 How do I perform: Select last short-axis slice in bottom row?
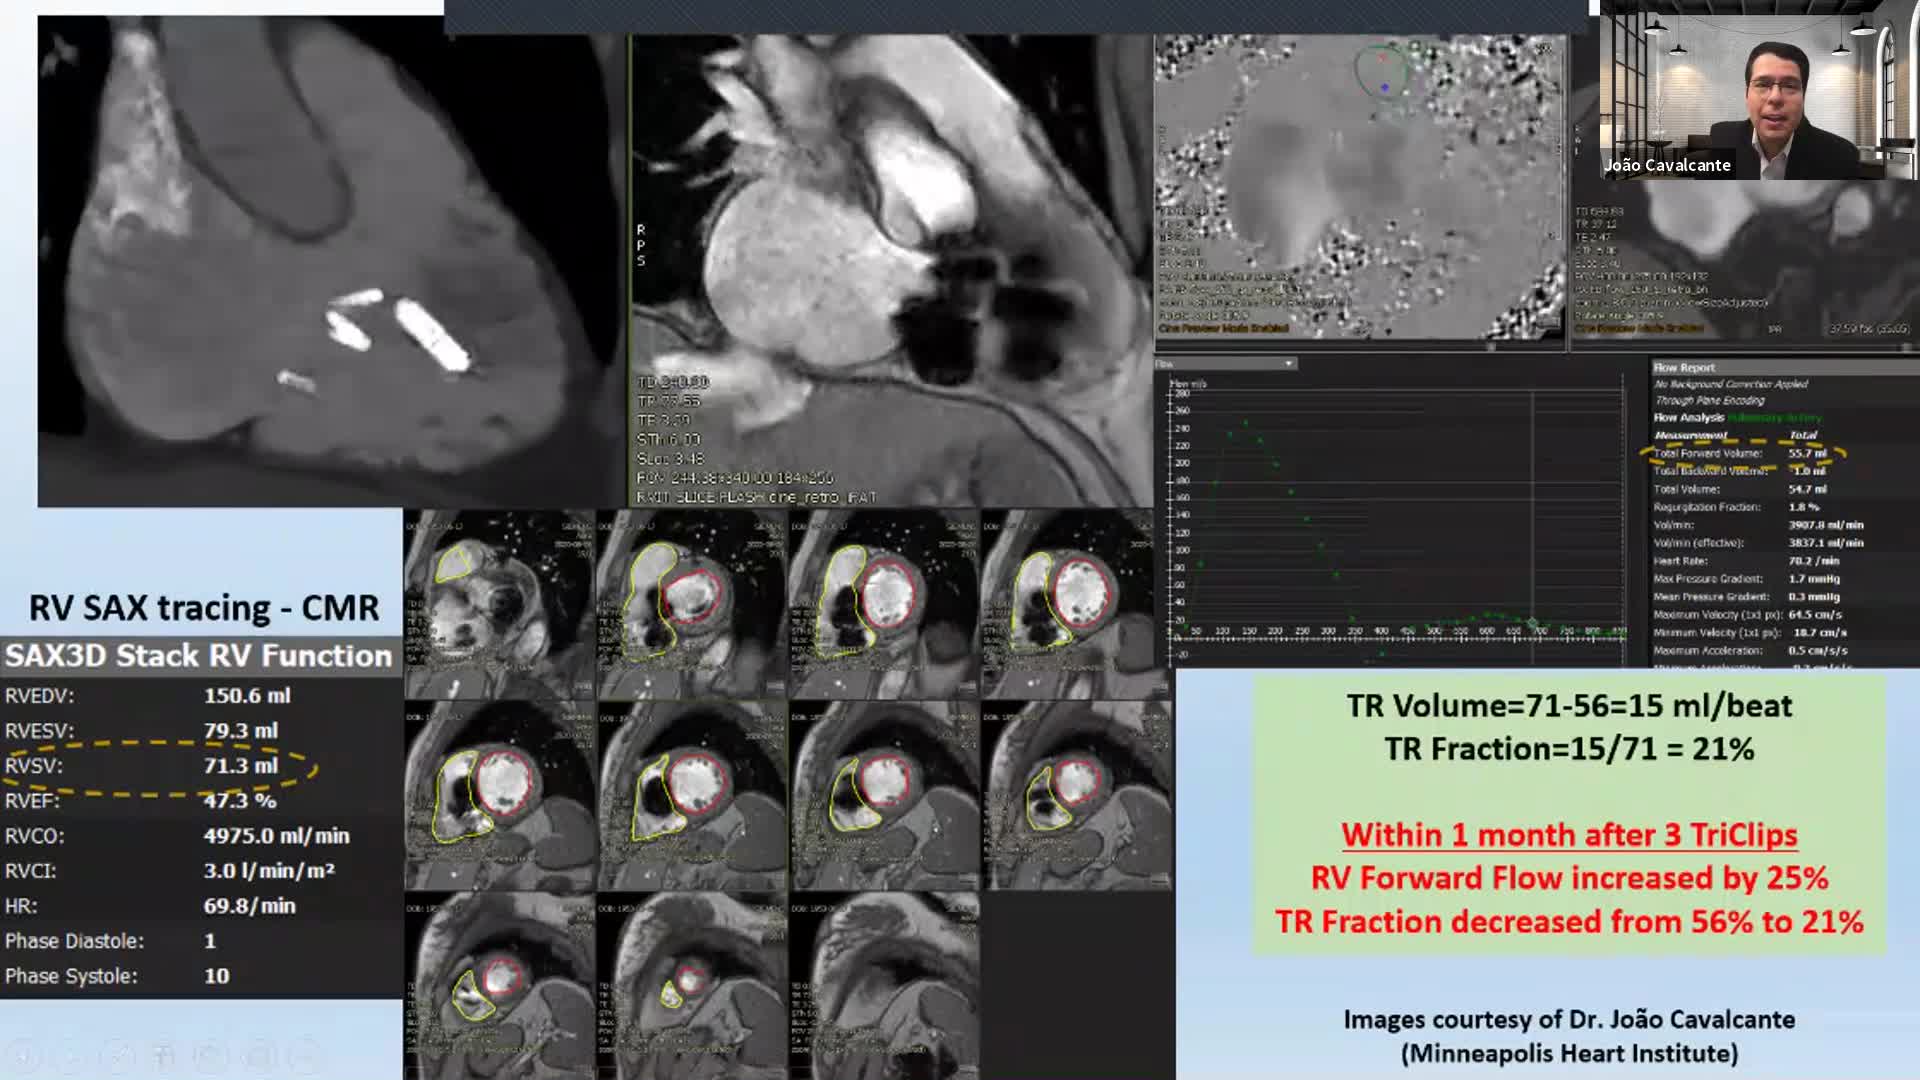coord(884,985)
